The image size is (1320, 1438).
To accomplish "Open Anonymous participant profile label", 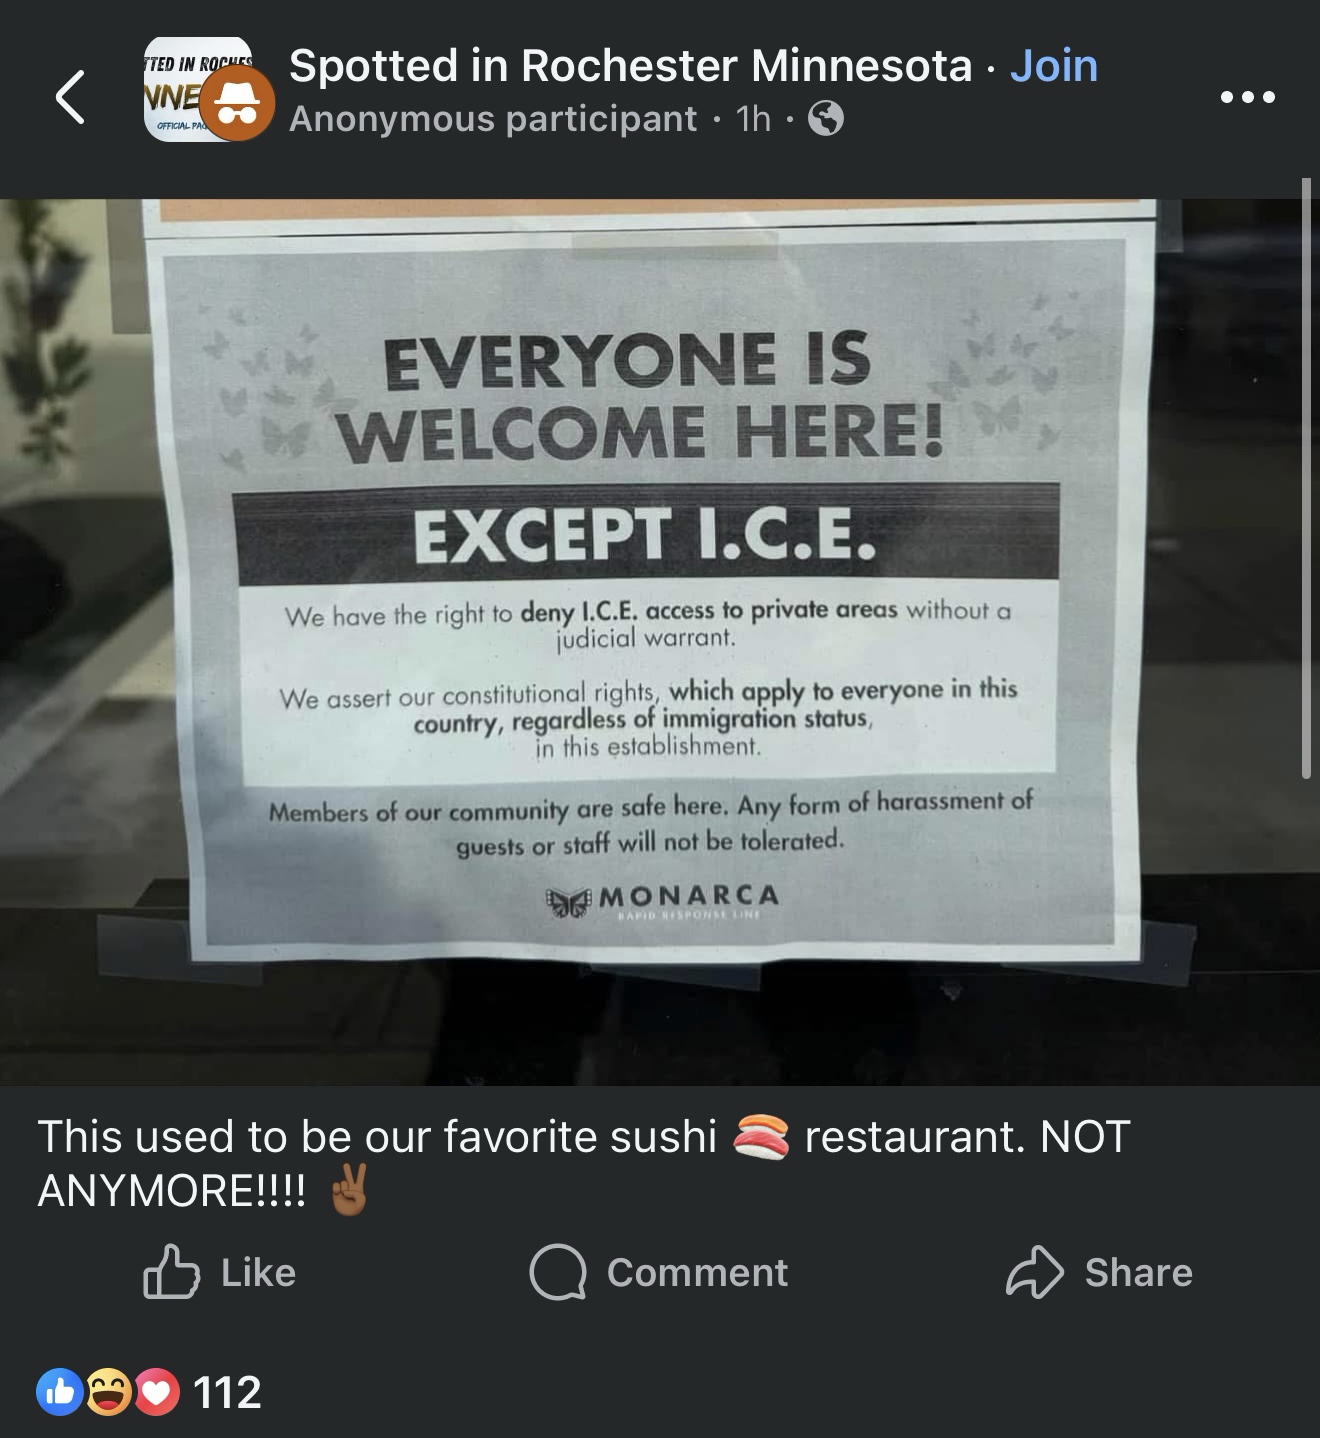I will pos(493,119).
